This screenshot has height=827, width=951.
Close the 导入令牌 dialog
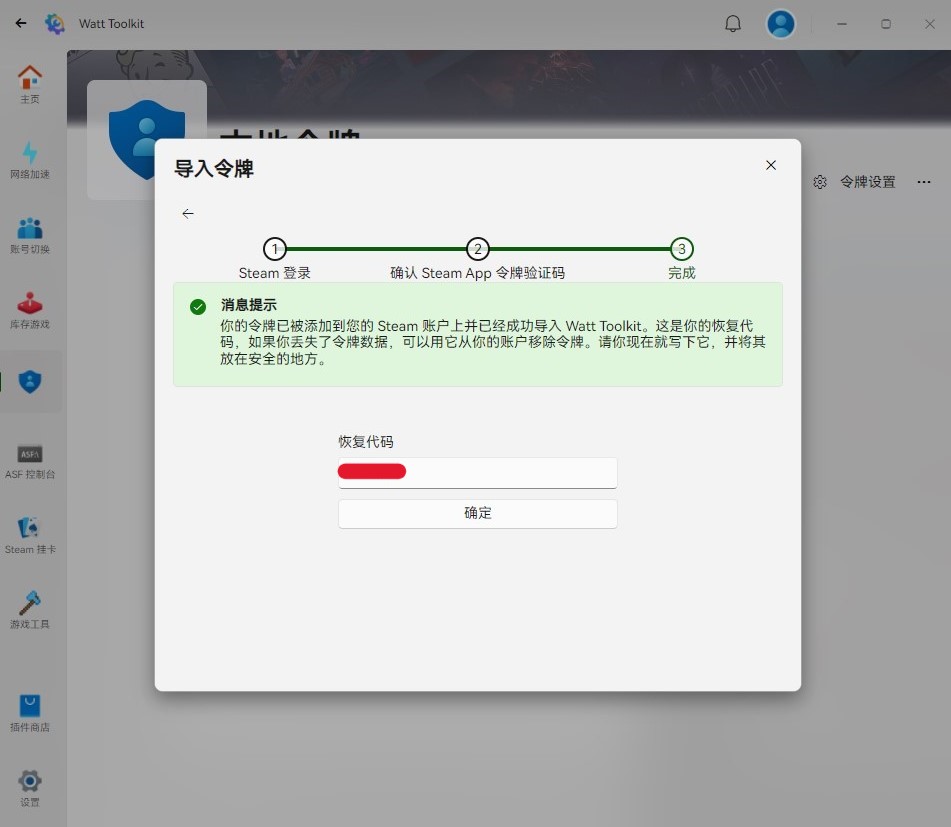(771, 165)
